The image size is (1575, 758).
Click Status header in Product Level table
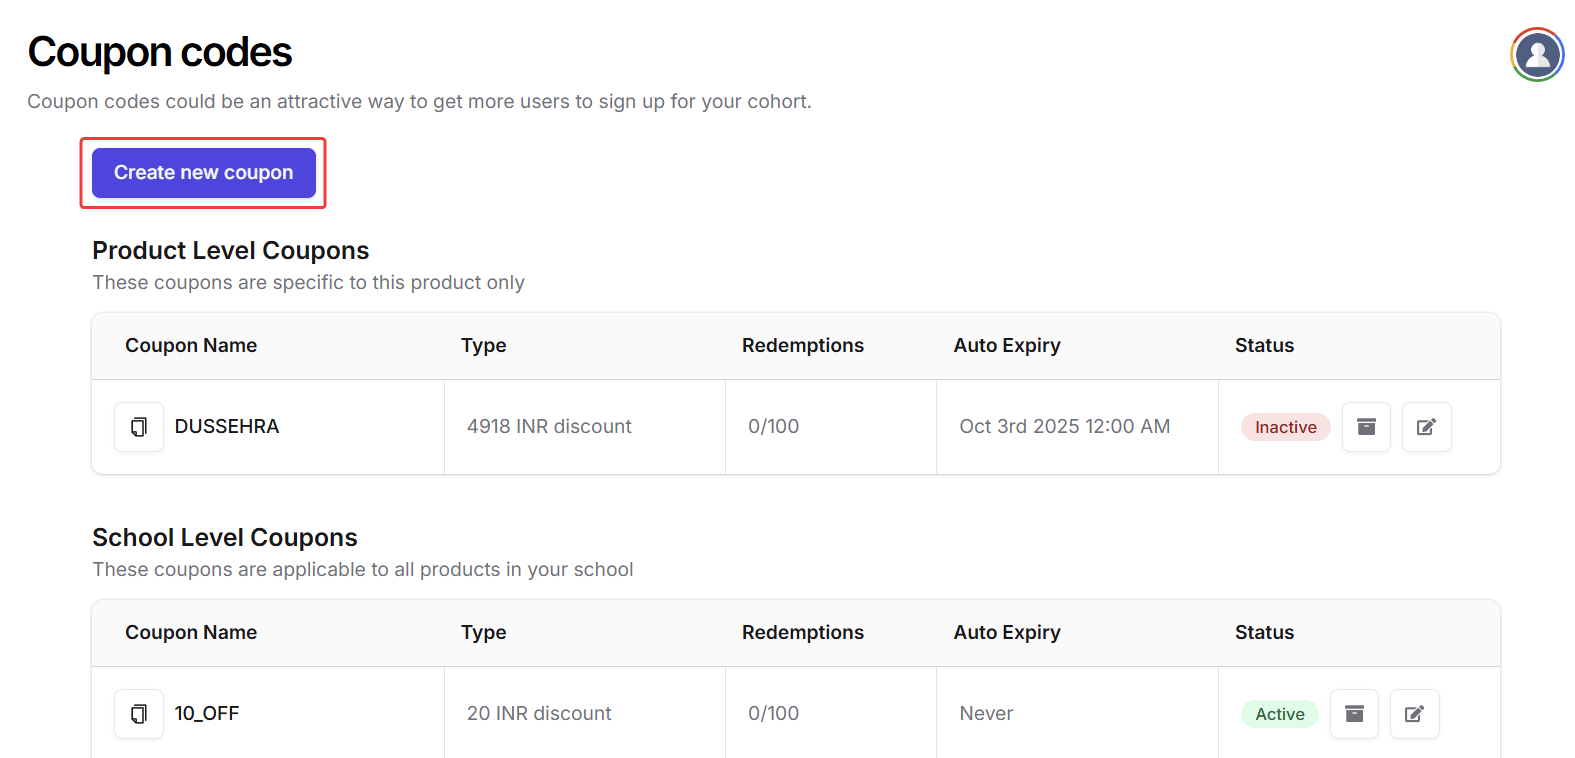1264,346
